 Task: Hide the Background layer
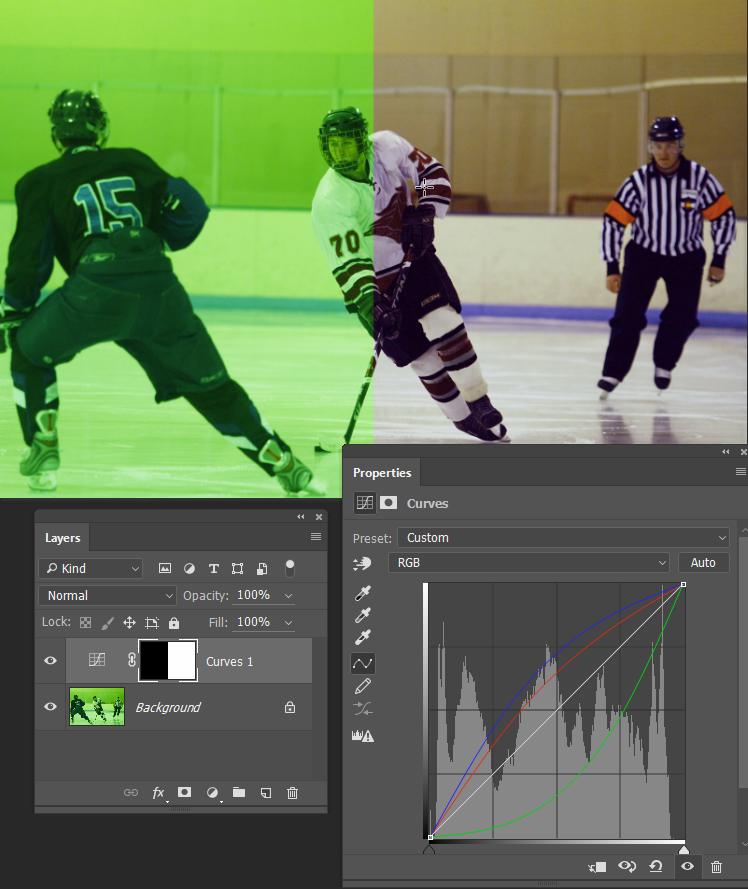pos(50,706)
